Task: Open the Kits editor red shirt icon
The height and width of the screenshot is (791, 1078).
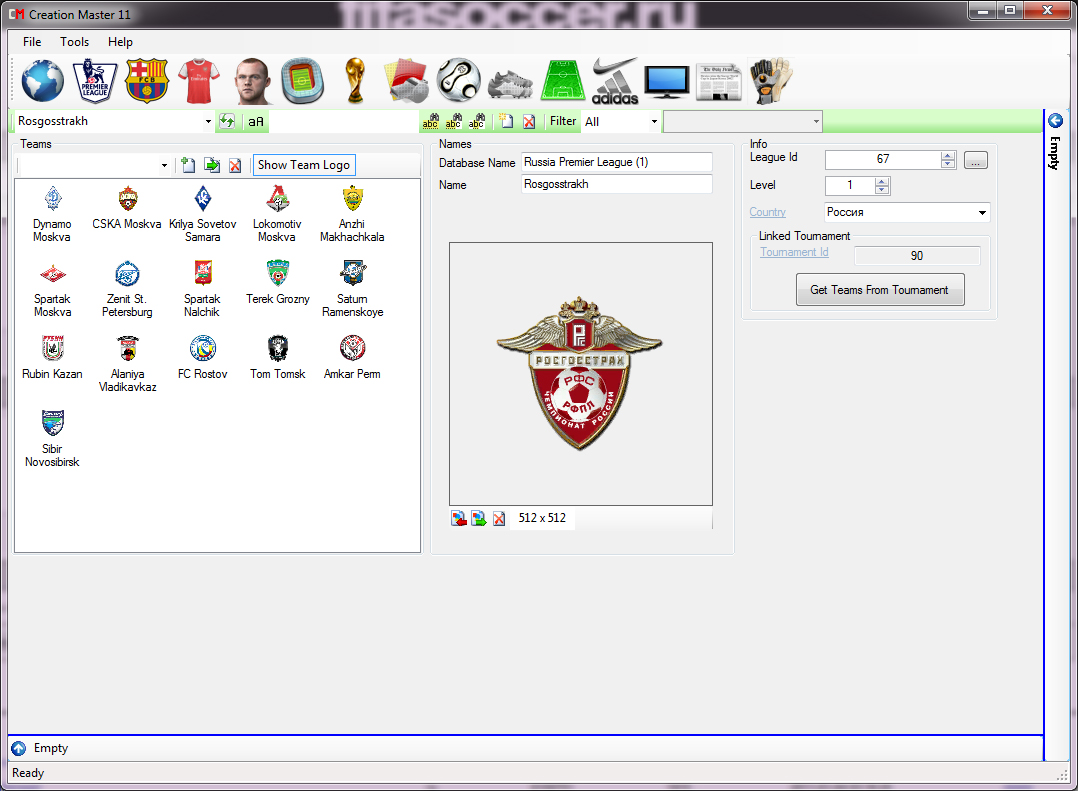Action: (199, 81)
